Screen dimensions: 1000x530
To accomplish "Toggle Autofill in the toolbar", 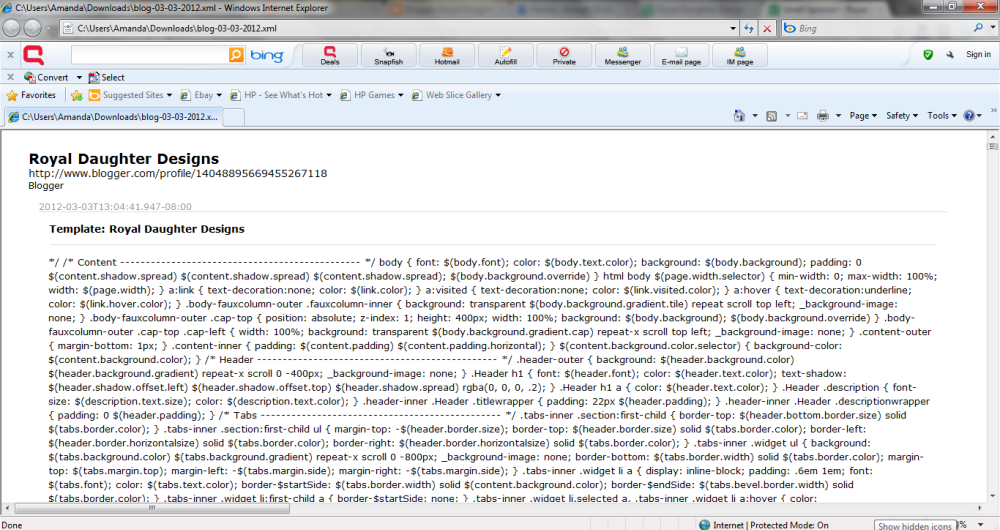I will point(506,55).
